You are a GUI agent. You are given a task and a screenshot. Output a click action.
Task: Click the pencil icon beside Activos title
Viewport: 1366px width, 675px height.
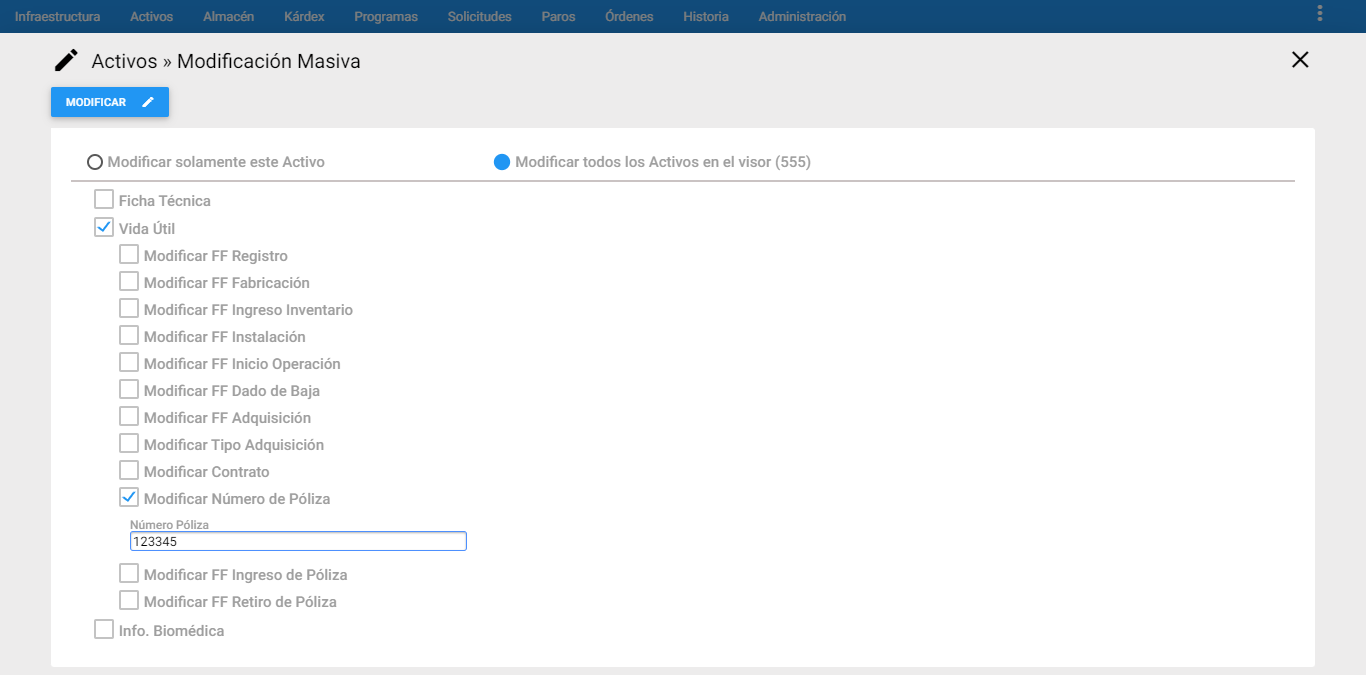[x=66, y=61]
